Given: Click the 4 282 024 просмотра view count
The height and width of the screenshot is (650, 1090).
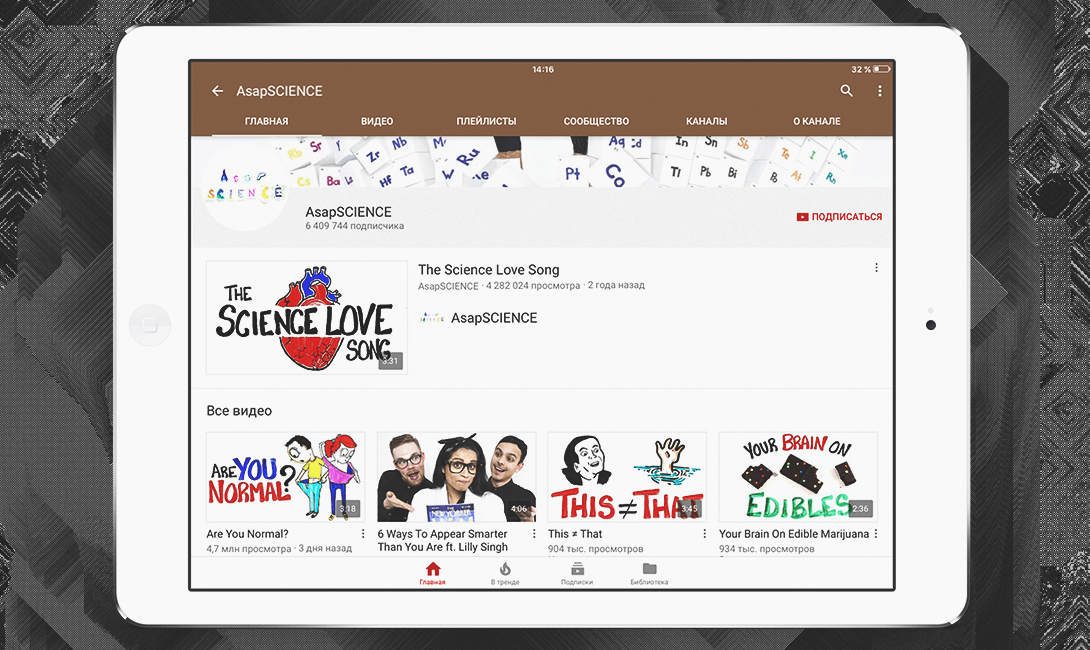Looking at the screenshot, I should 533,286.
